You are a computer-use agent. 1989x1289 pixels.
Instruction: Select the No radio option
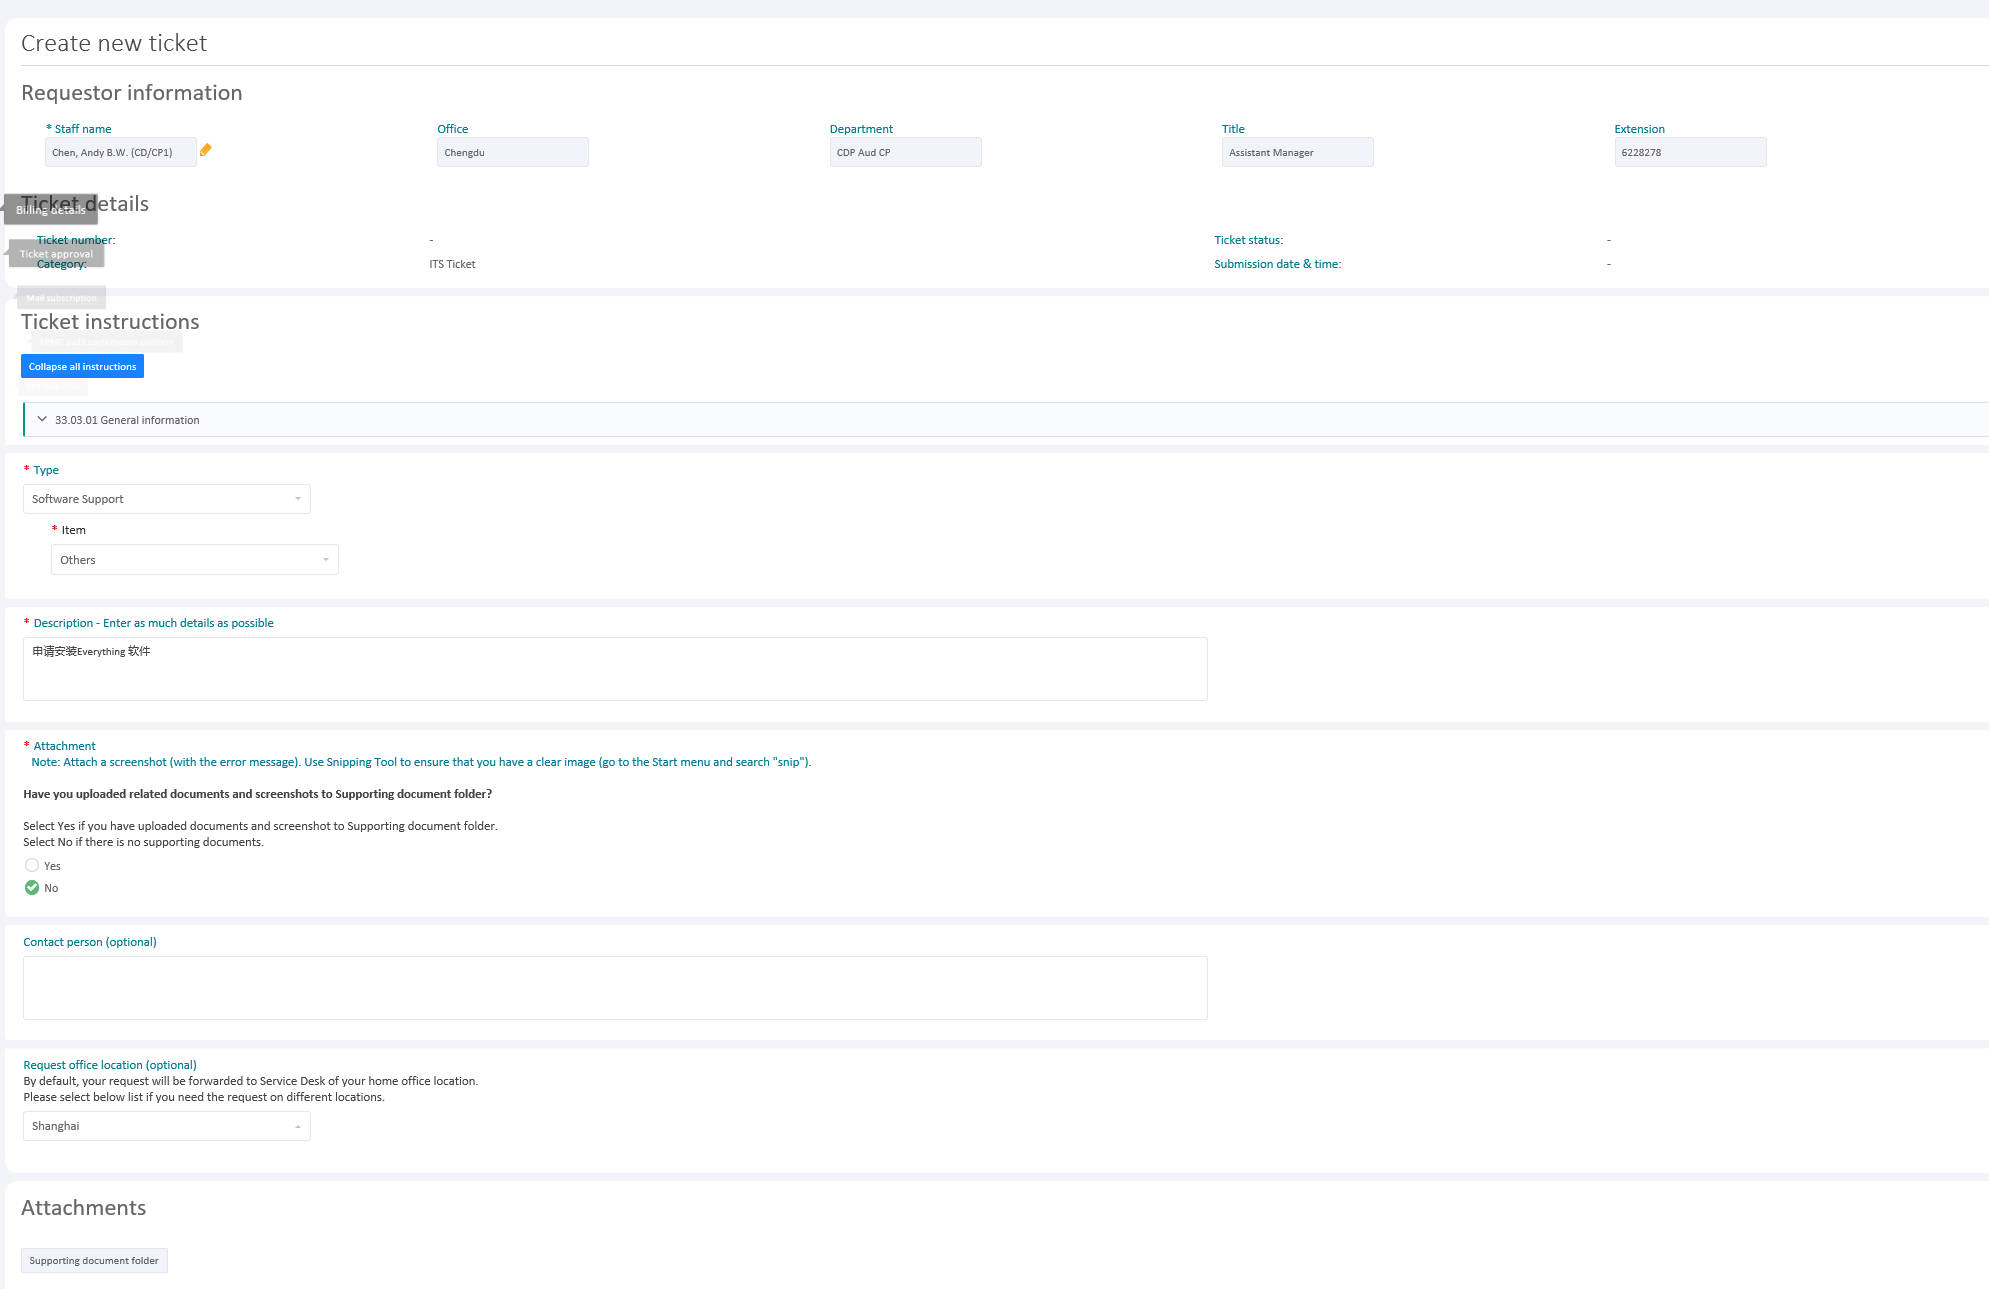pos(32,888)
